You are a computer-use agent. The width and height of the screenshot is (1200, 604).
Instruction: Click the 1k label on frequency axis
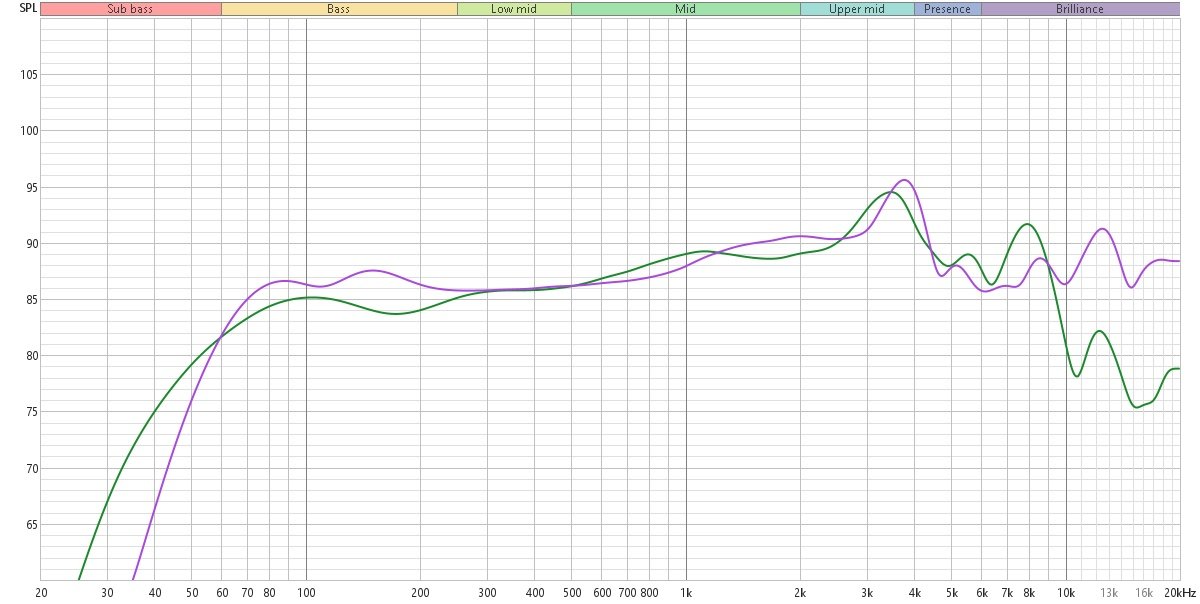[686, 592]
